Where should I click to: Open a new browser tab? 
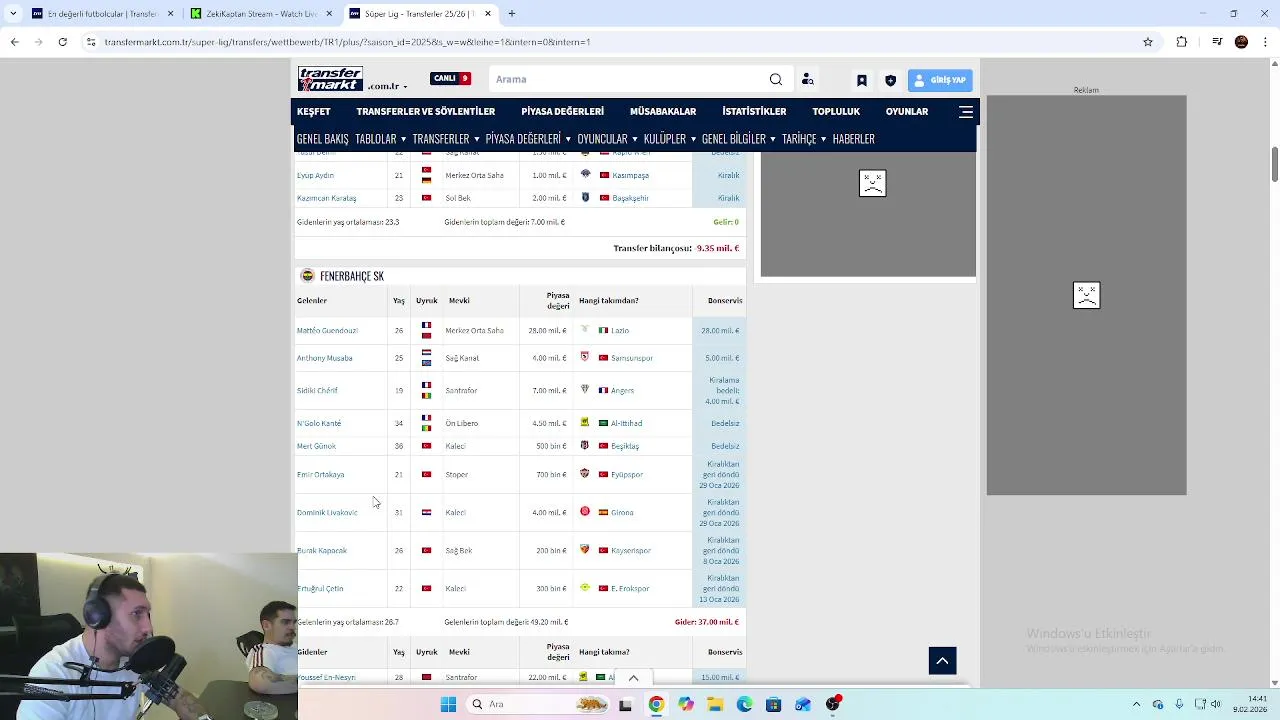pyautogui.click(x=511, y=14)
